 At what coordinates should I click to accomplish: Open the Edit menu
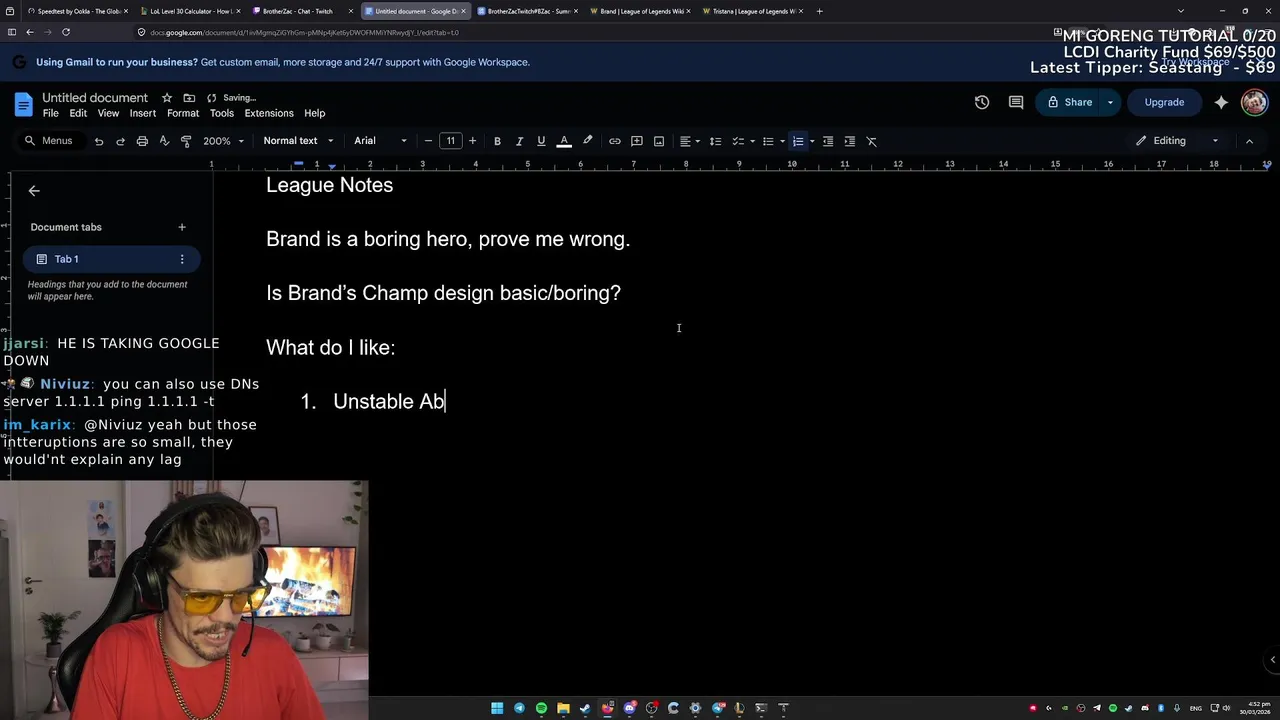[78, 113]
